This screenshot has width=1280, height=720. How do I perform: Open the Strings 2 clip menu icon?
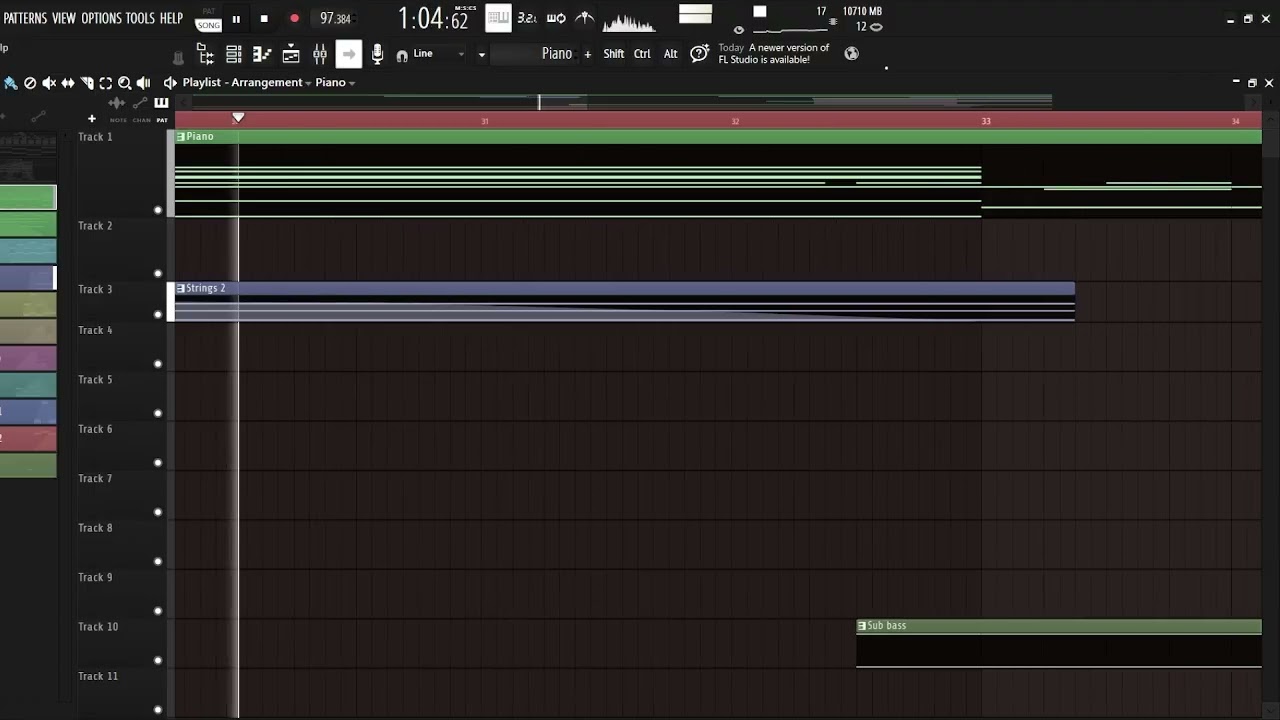click(x=181, y=288)
